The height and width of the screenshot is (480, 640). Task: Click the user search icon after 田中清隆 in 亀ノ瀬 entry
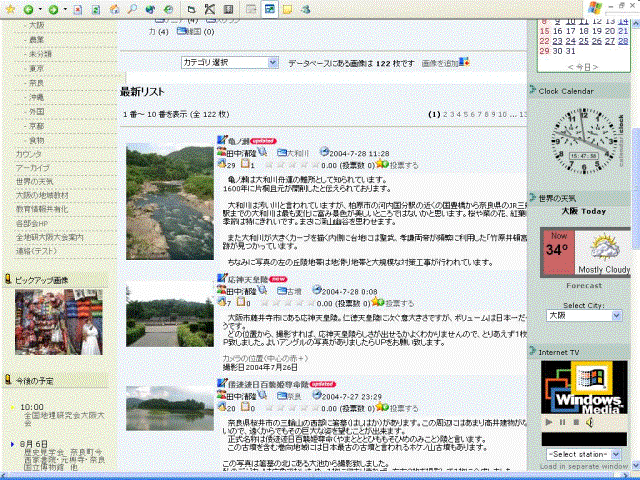[x=262, y=152]
